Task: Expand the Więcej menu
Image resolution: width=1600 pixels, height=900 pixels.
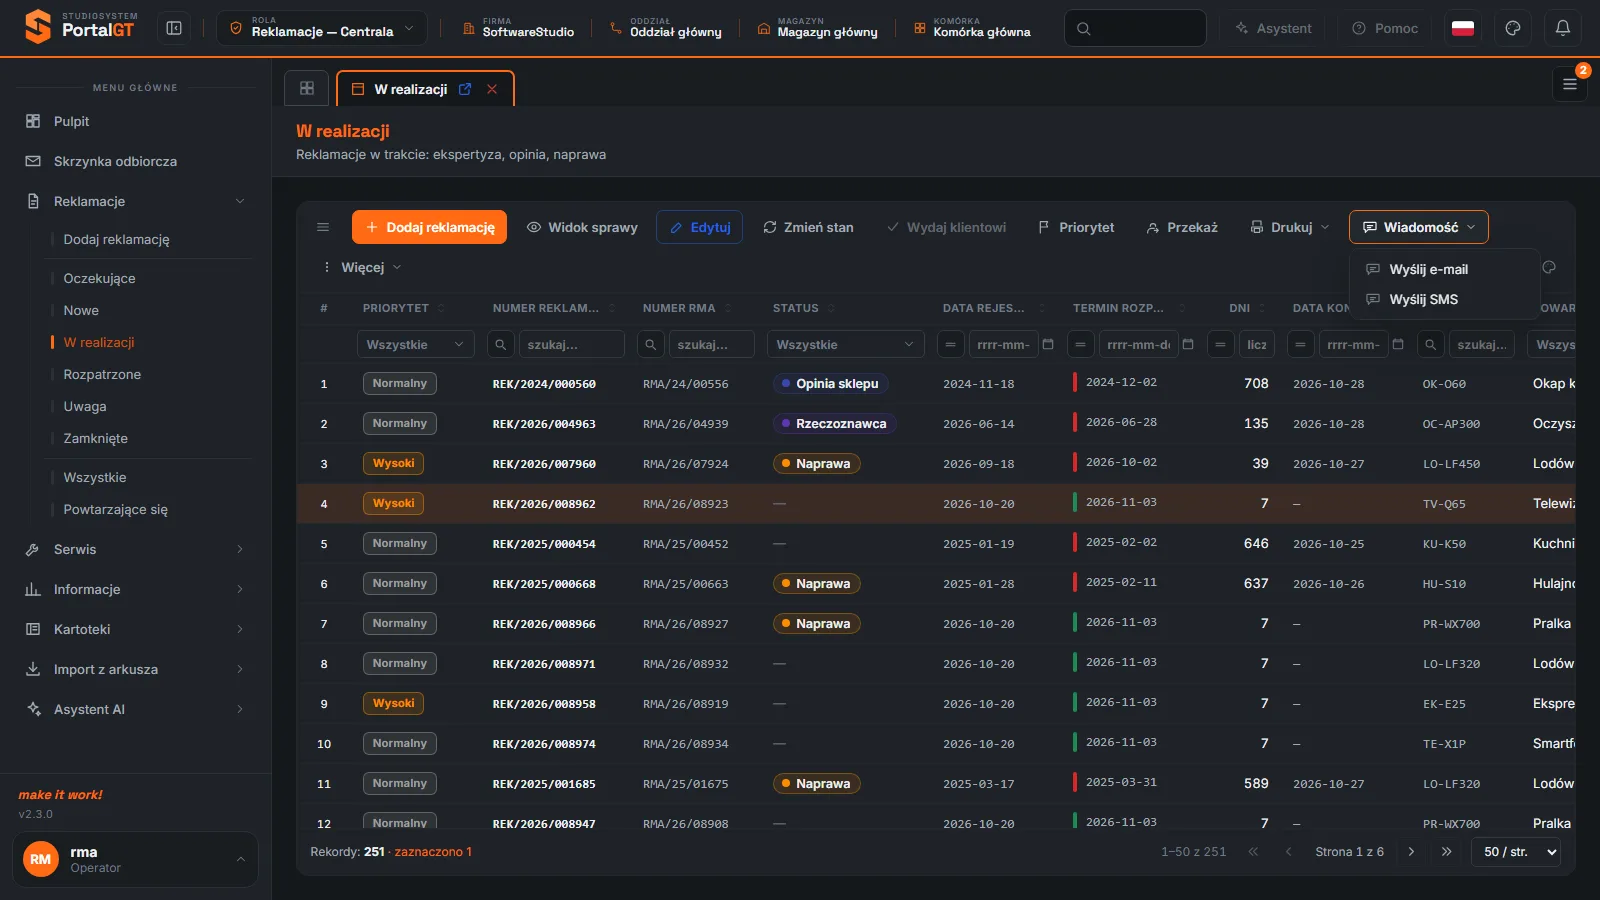Action: [x=361, y=267]
